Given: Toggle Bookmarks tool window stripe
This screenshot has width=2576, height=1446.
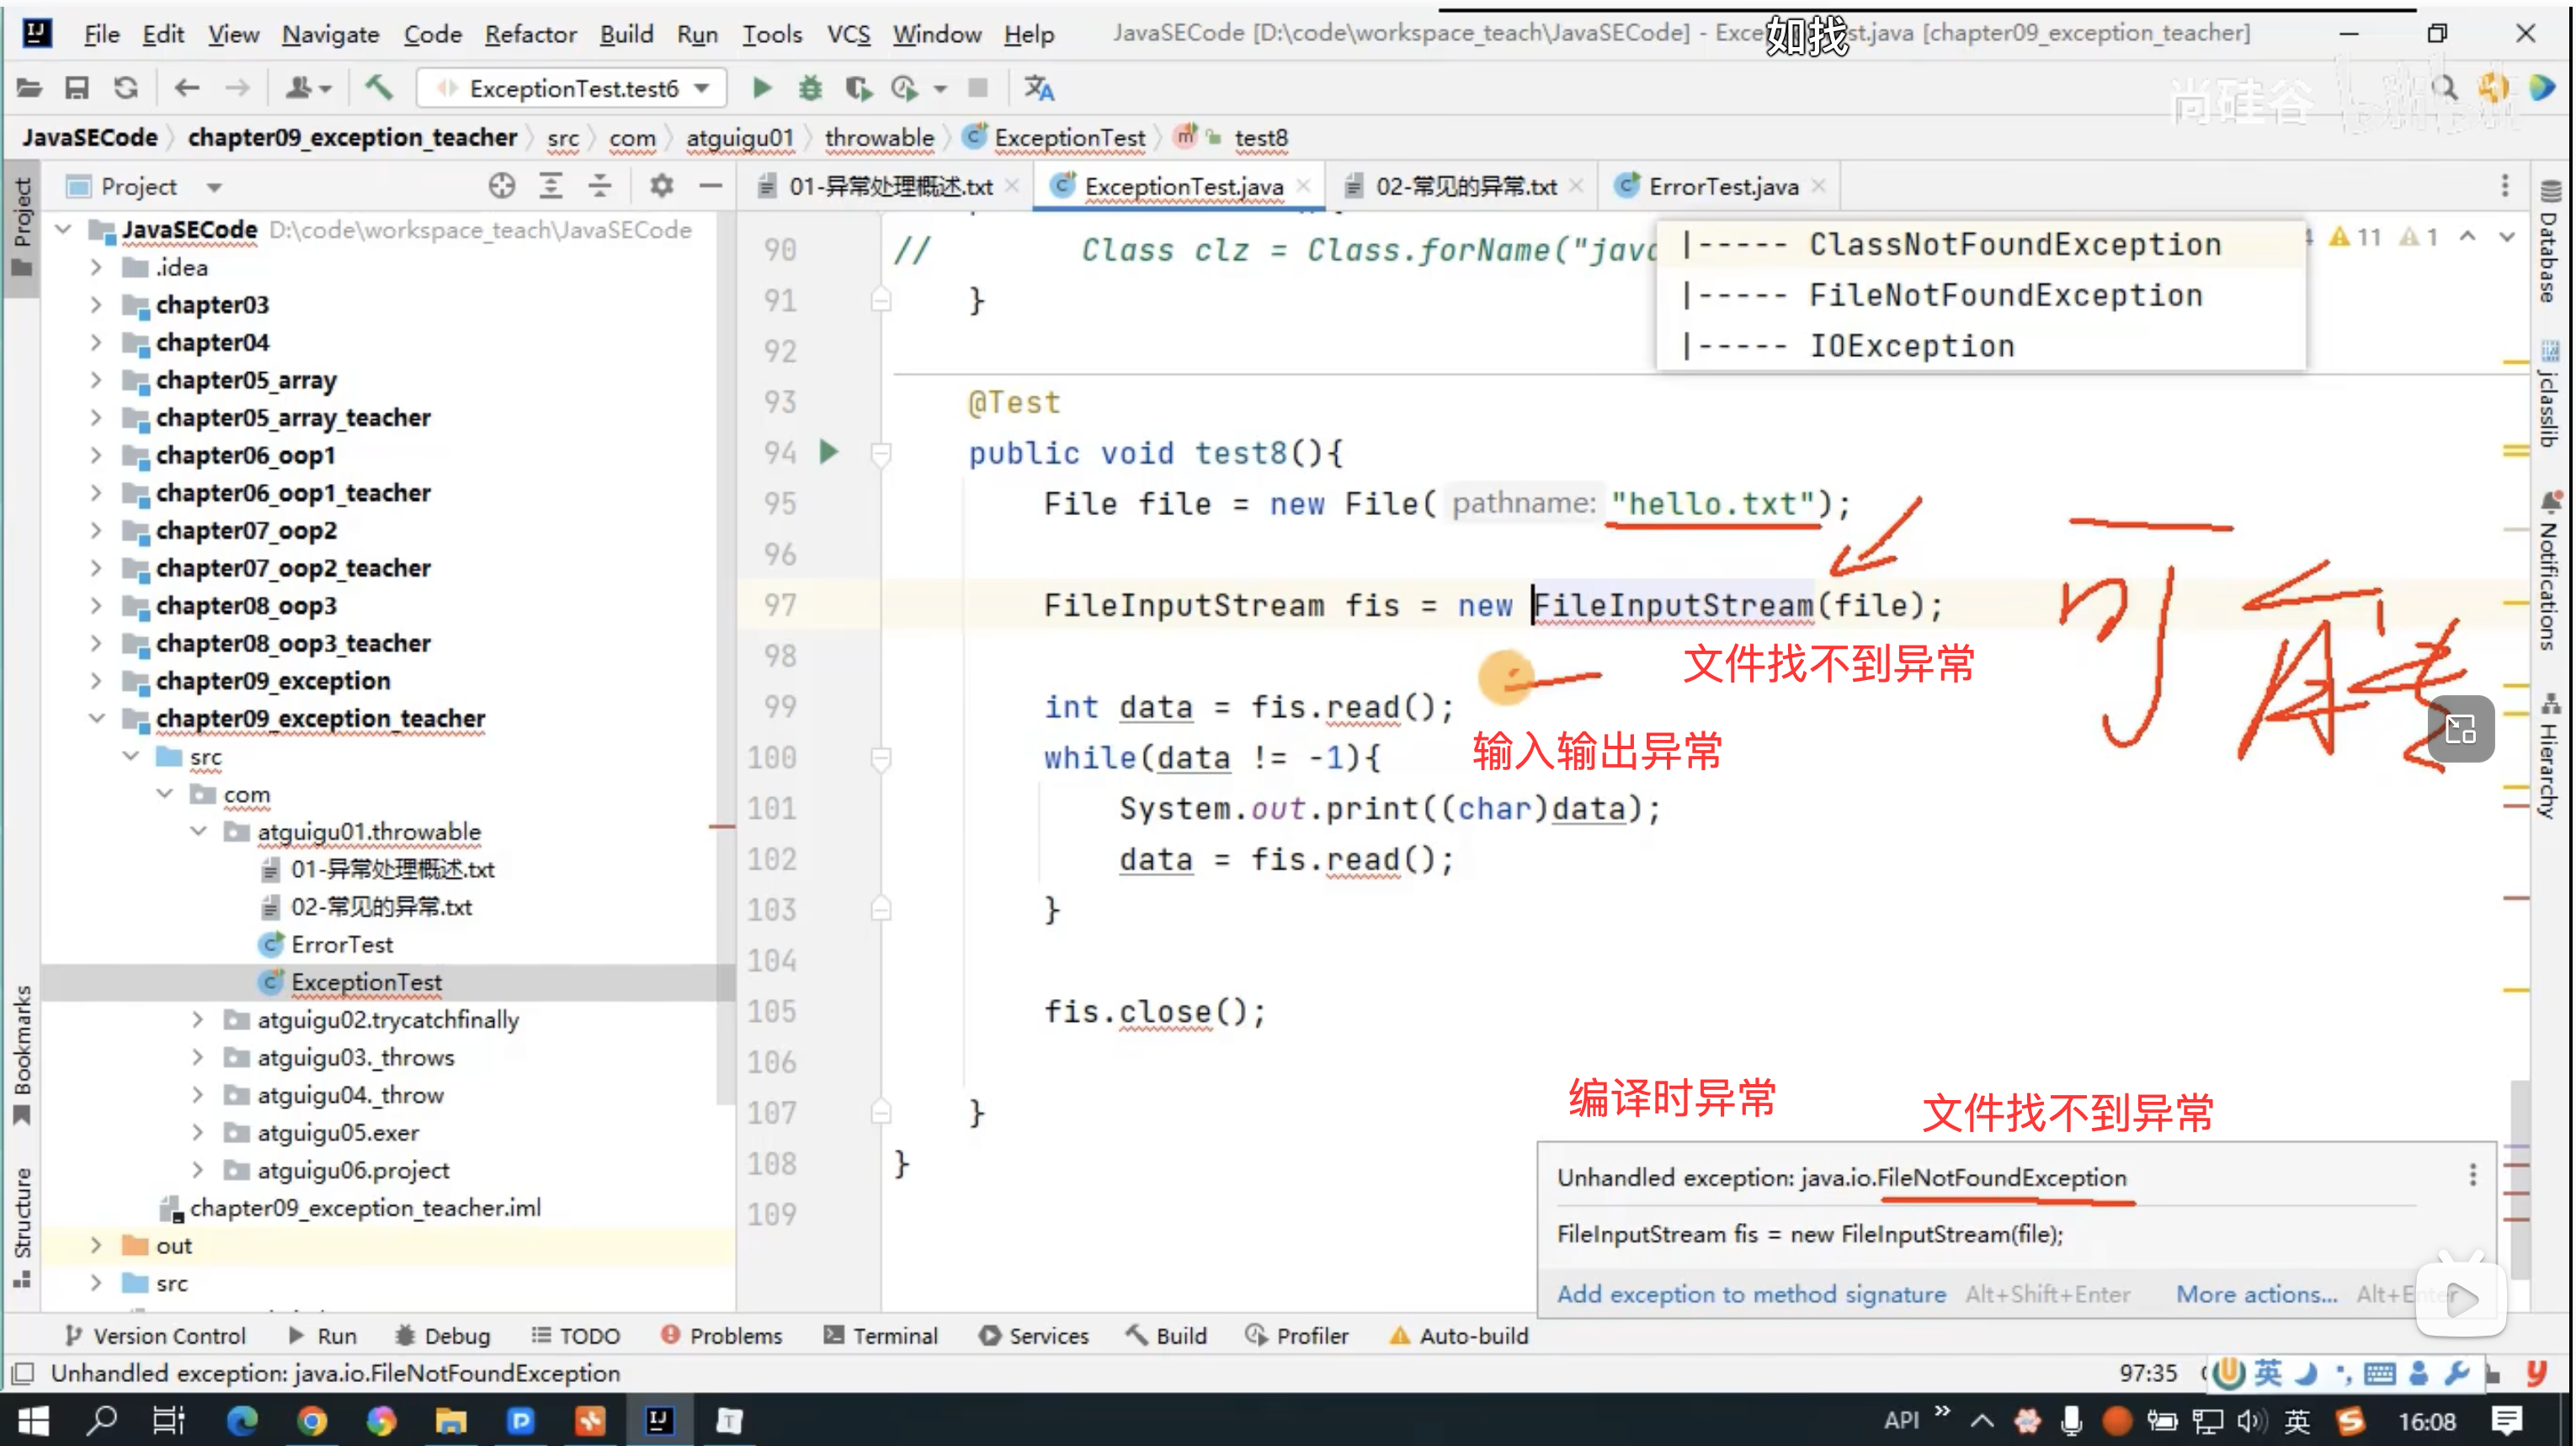Looking at the screenshot, I should pos(22,1055).
